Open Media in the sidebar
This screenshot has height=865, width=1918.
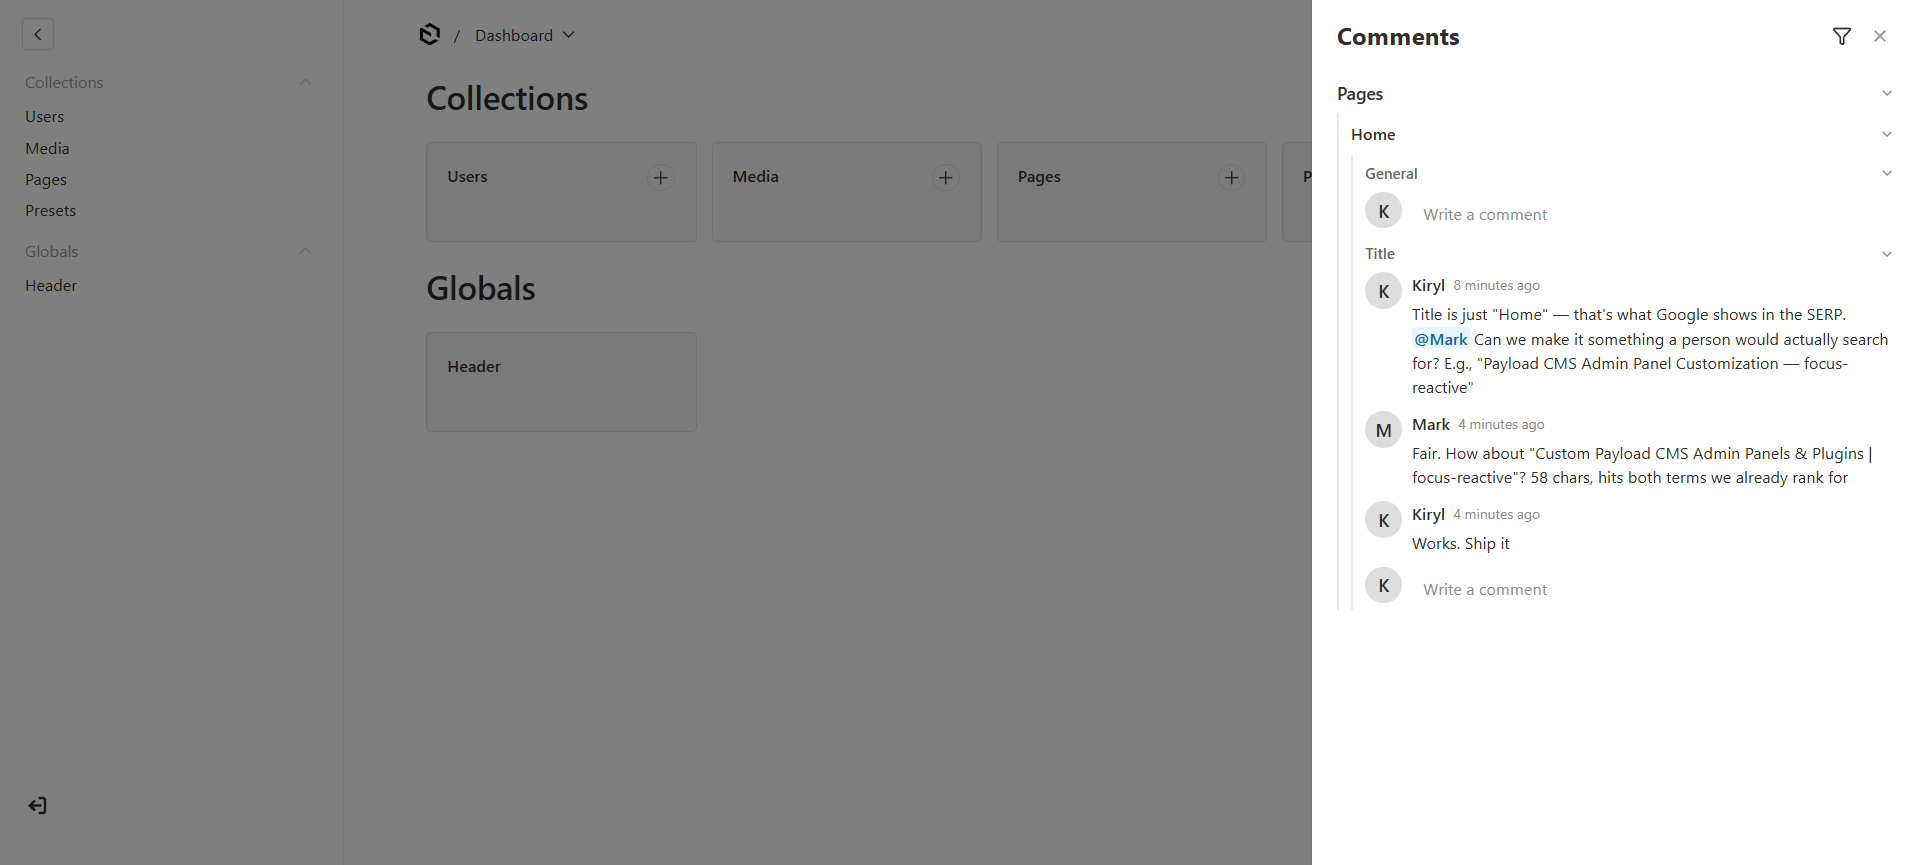[47, 148]
